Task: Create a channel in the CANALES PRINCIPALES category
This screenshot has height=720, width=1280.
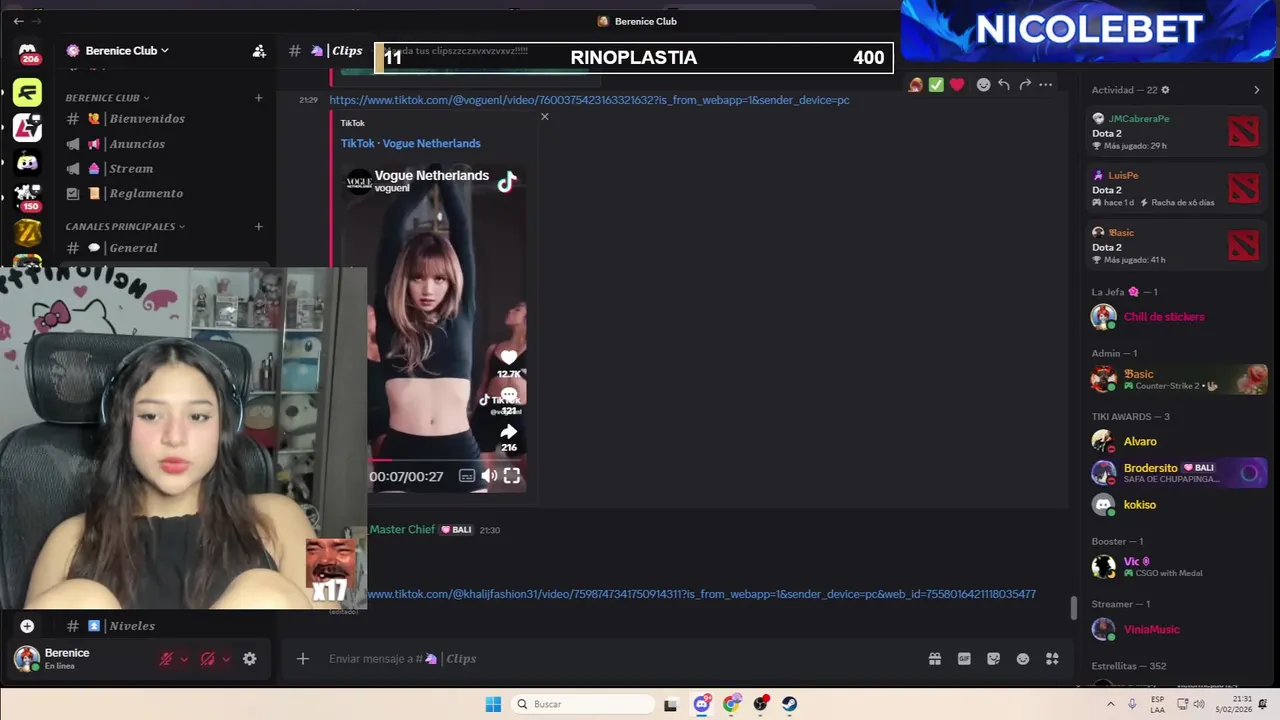Action: (x=258, y=226)
